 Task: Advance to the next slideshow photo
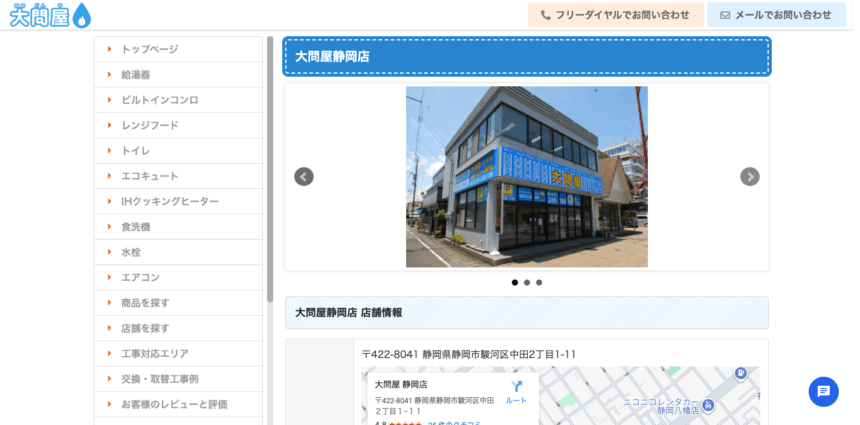pos(749,177)
